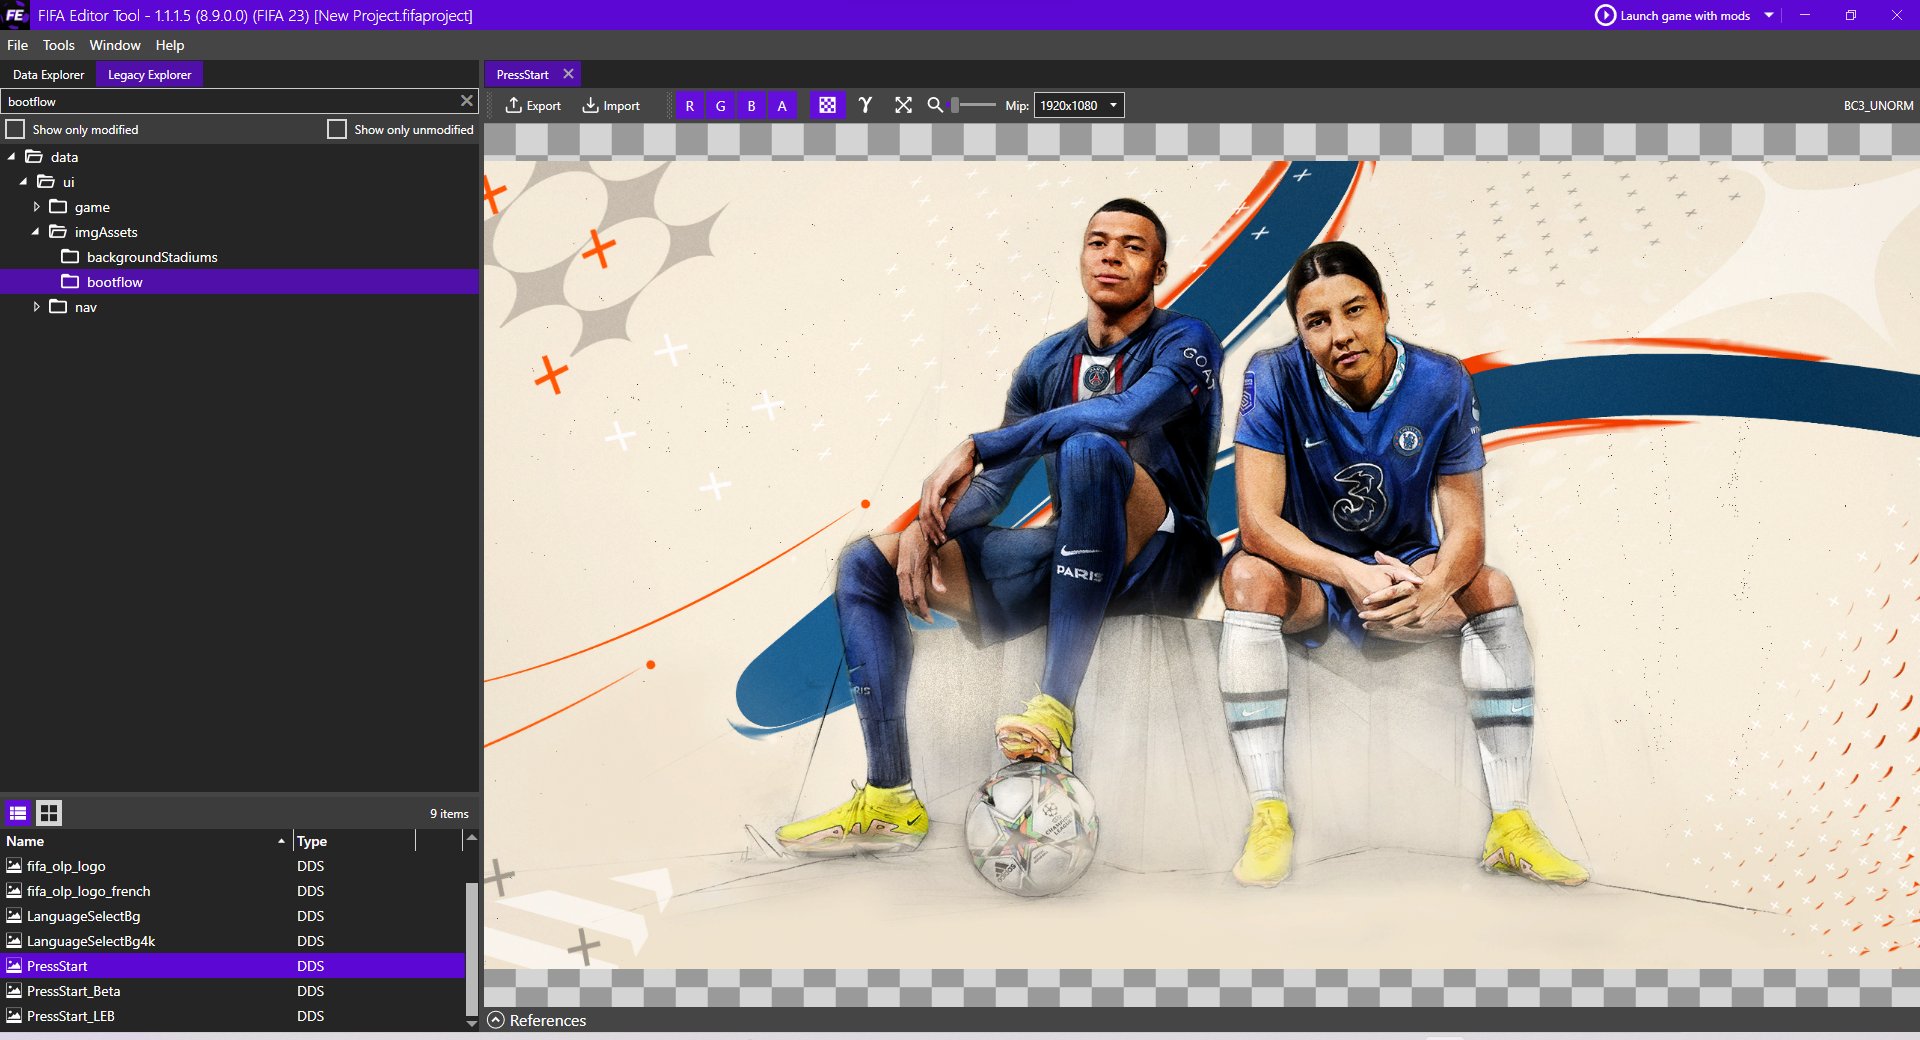The height and width of the screenshot is (1040, 1920).
Task: Export the PressStart texture
Action: [534, 105]
